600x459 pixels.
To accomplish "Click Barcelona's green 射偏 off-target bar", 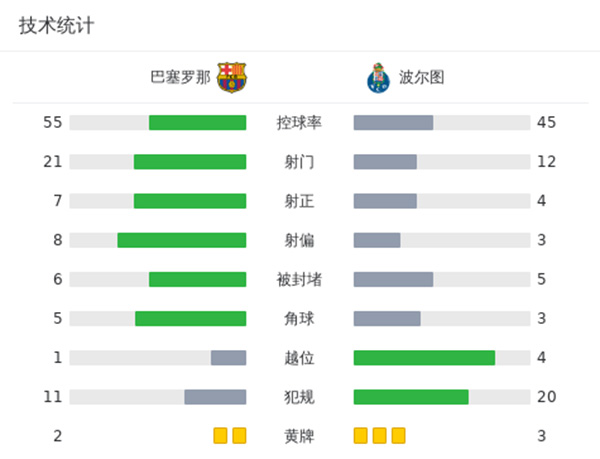I will point(182,240).
